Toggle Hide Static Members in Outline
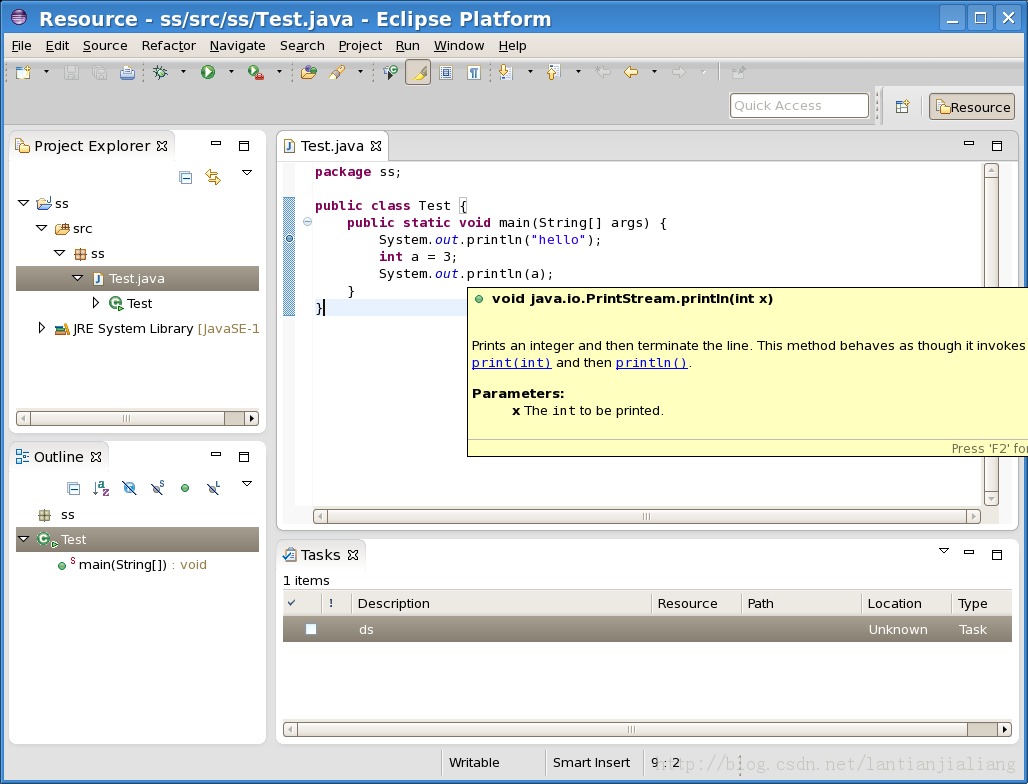This screenshot has height=784, width=1028. pos(157,488)
